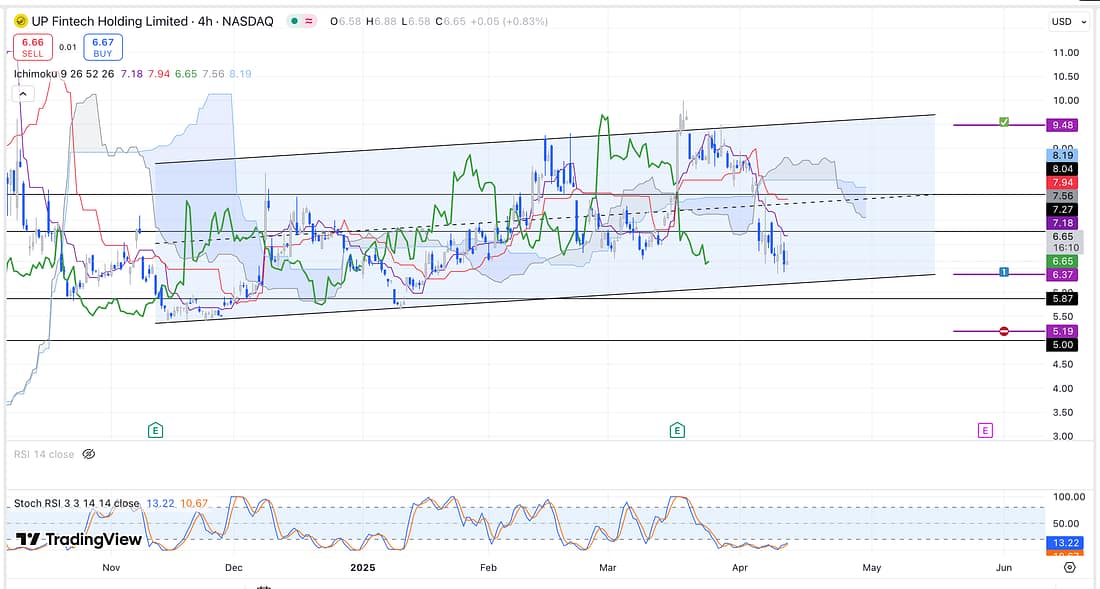
Task: Click the purple 9.48 price label
Action: [x=1063, y=125]
